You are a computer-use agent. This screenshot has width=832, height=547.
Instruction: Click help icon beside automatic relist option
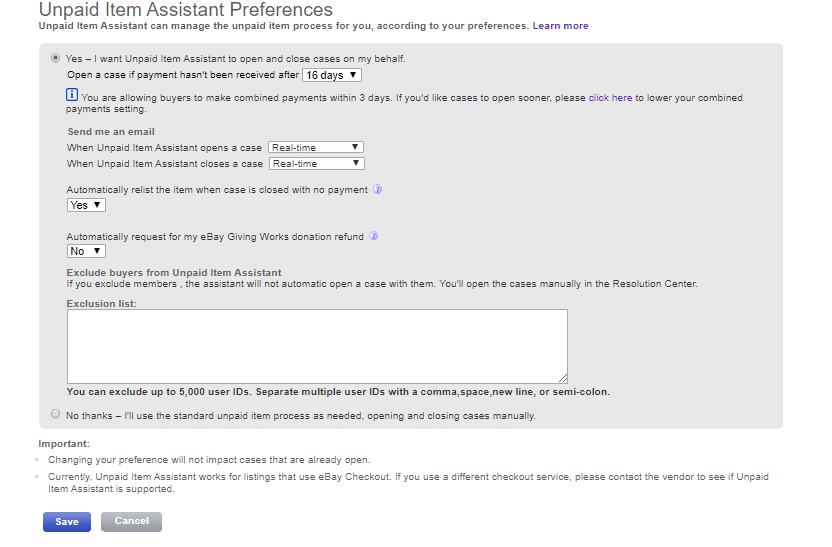(378, 190)
